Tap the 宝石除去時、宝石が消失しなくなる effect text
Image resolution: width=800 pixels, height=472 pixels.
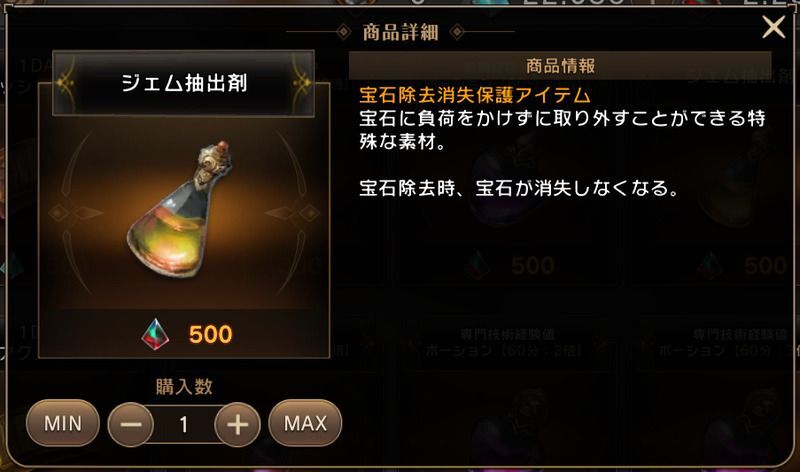[519, 188]
